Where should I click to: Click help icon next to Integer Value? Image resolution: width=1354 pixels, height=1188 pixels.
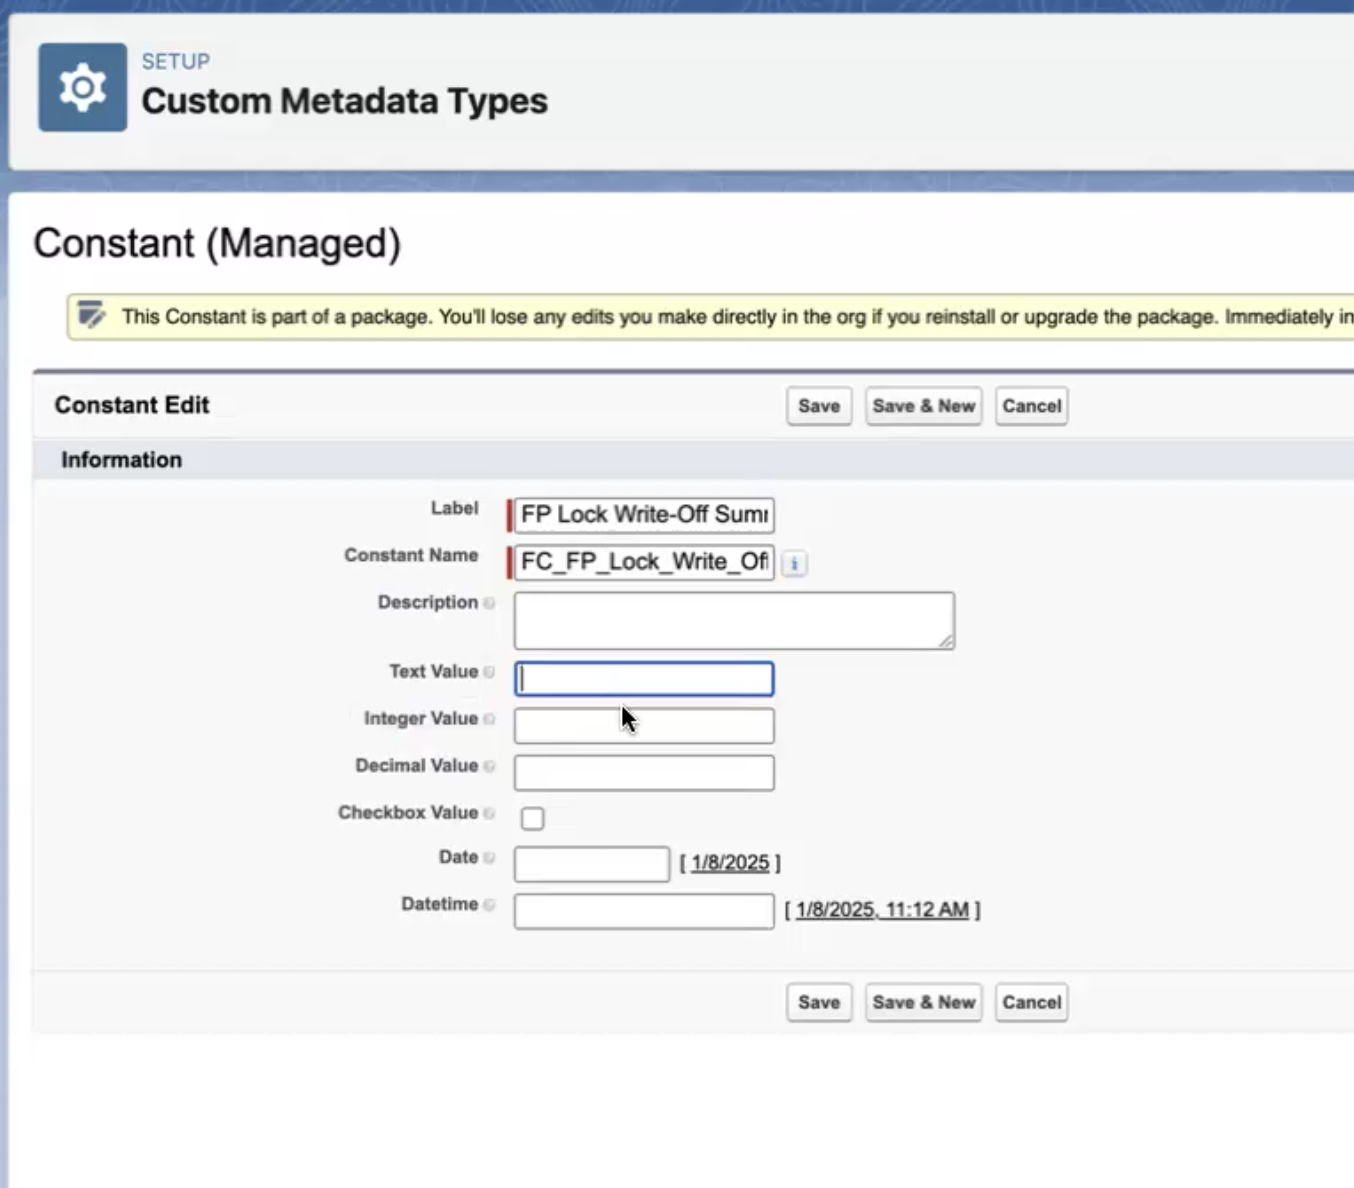tap(489, 719)
